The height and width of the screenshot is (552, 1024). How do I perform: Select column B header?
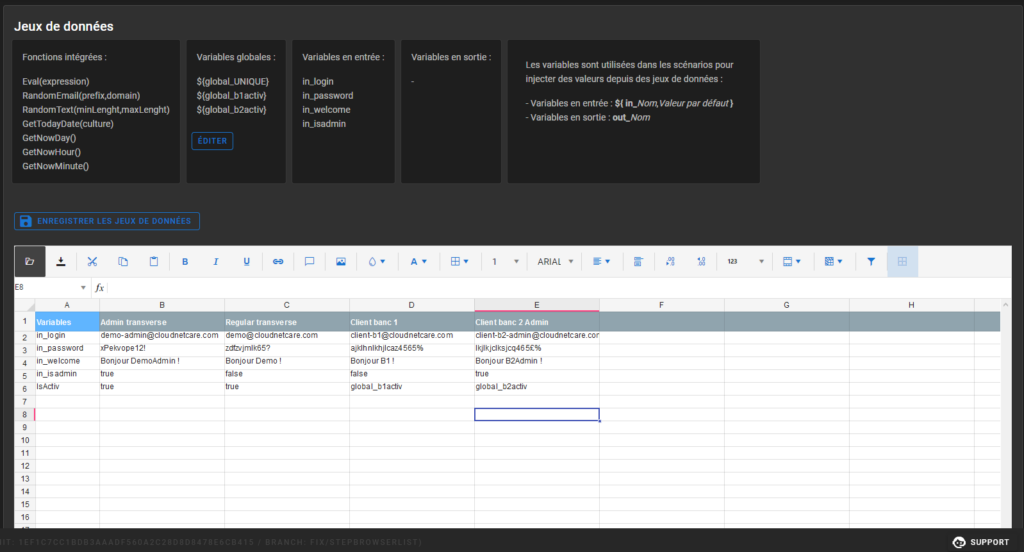tap(162, 305)
